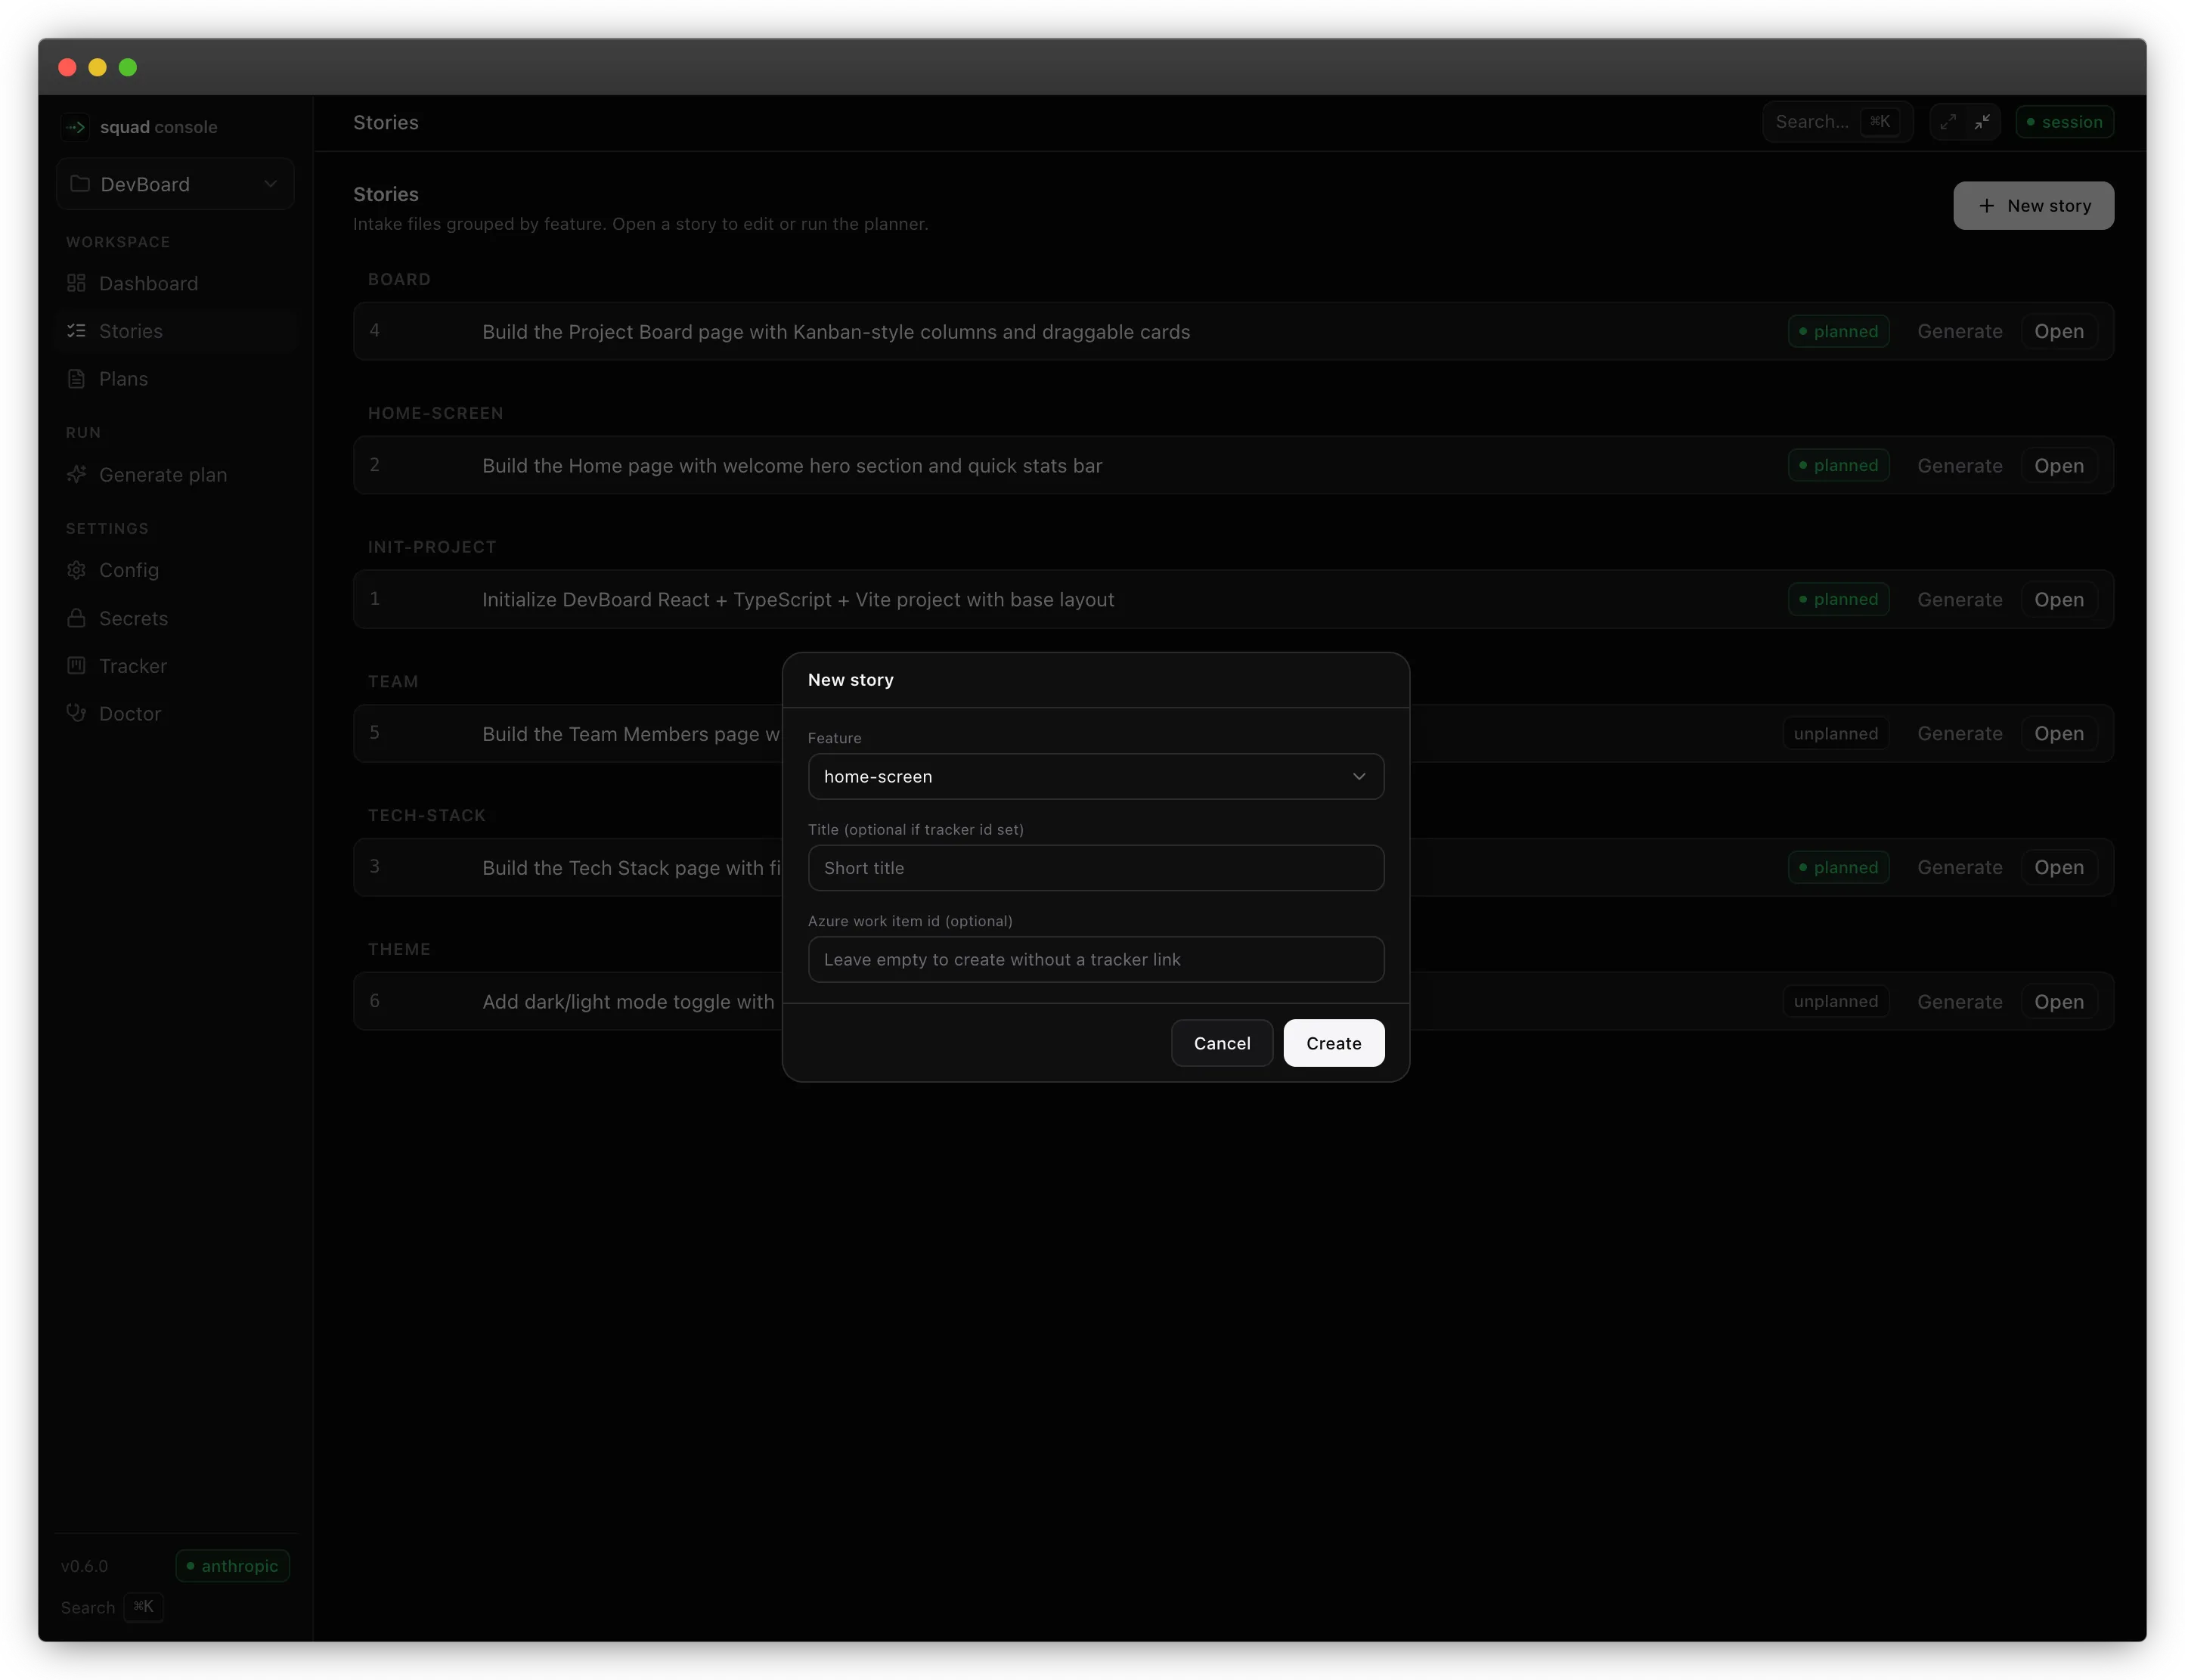This screenshot has width=2185, height=1680.
Task: Generate plan for Initialize DevBoard story
Action: (x=1959, y=599)
